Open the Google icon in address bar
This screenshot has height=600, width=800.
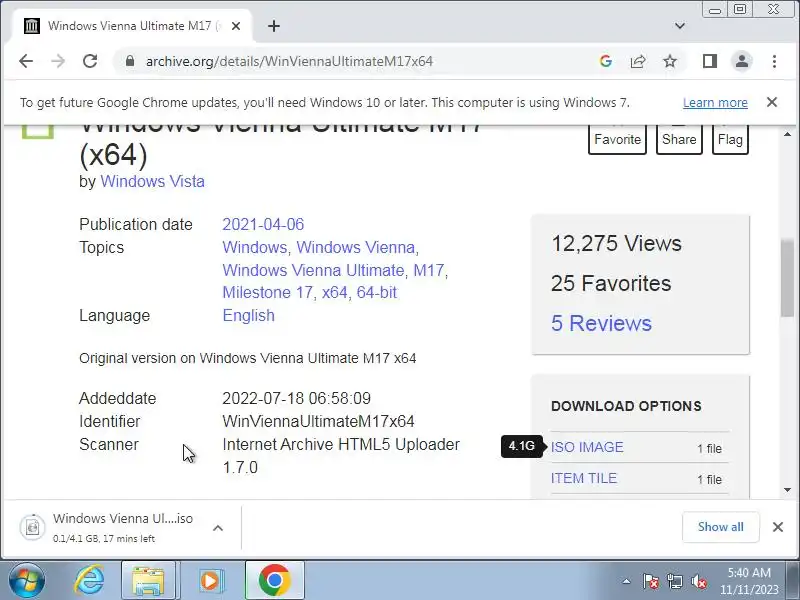pyautogui.click(x=606, y=61)
